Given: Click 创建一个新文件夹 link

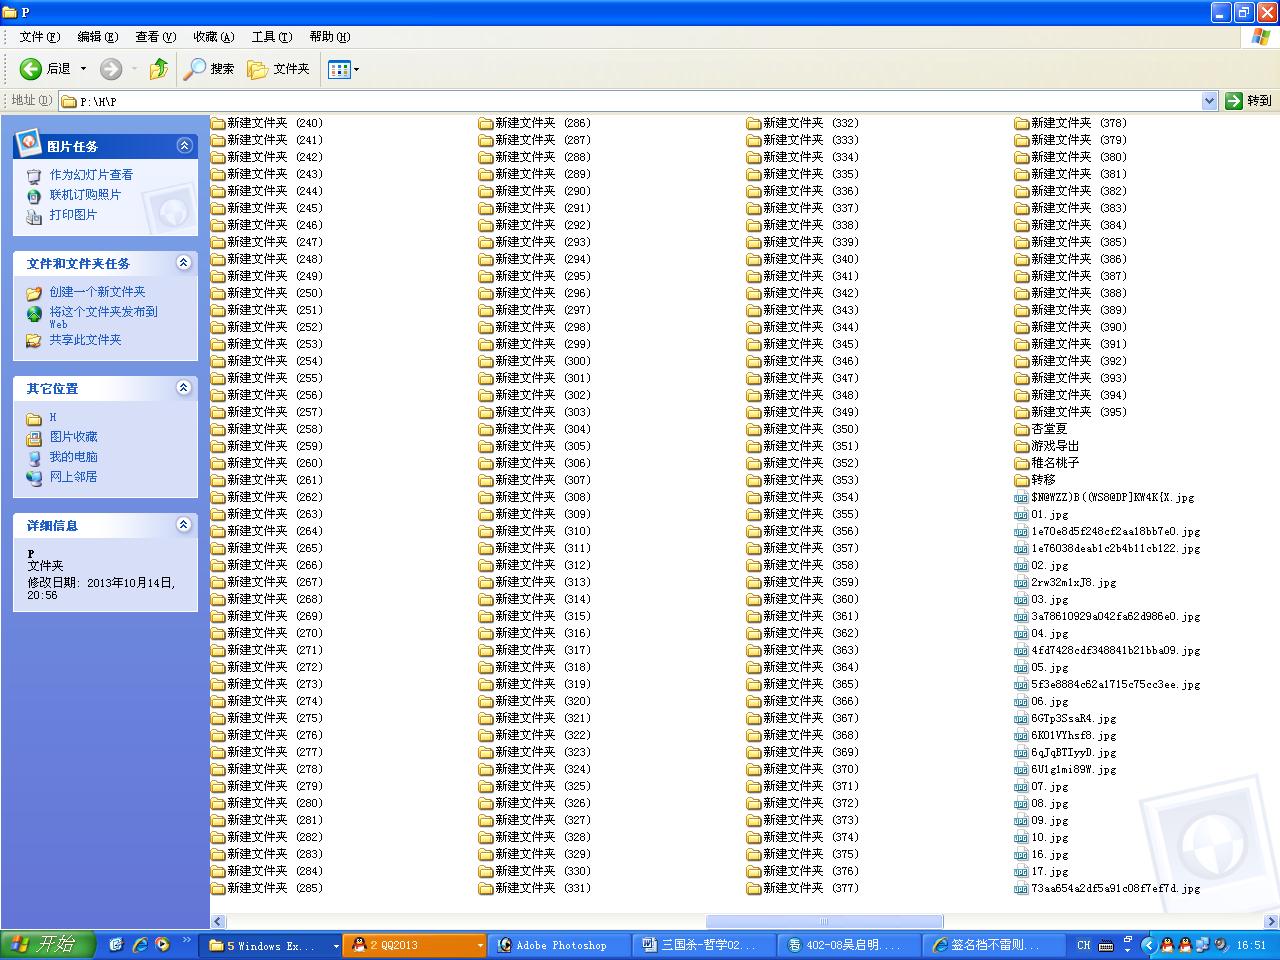Looking at the screenshot, I should (x=97, y=292).
